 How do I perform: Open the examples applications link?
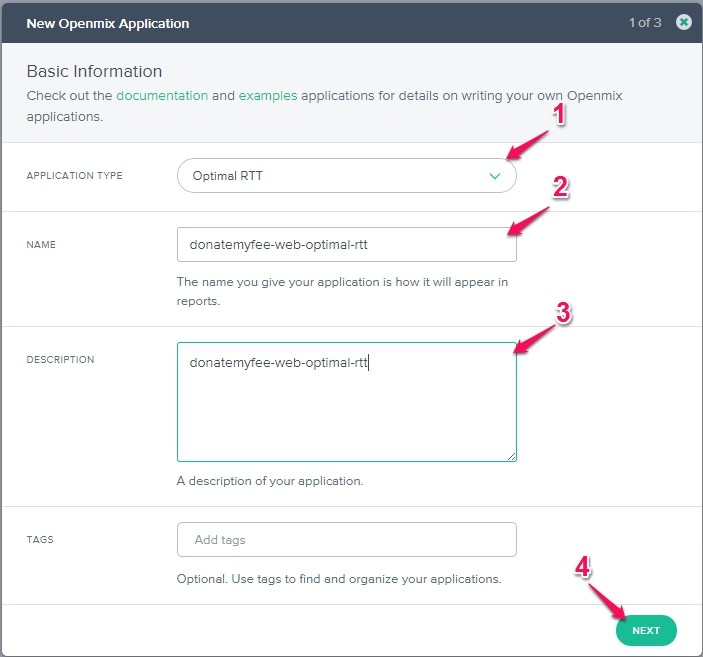pos(267,96)
